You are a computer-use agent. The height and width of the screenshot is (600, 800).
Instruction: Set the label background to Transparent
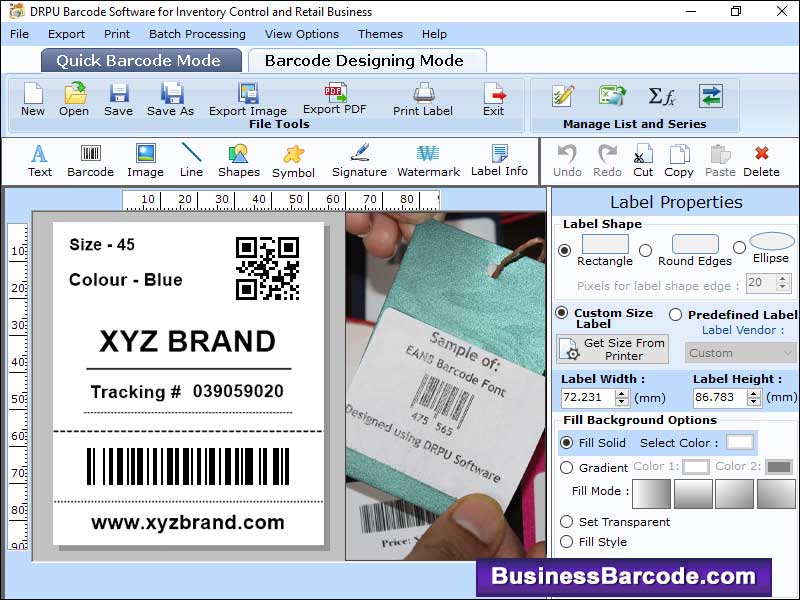tap(567, 521)
